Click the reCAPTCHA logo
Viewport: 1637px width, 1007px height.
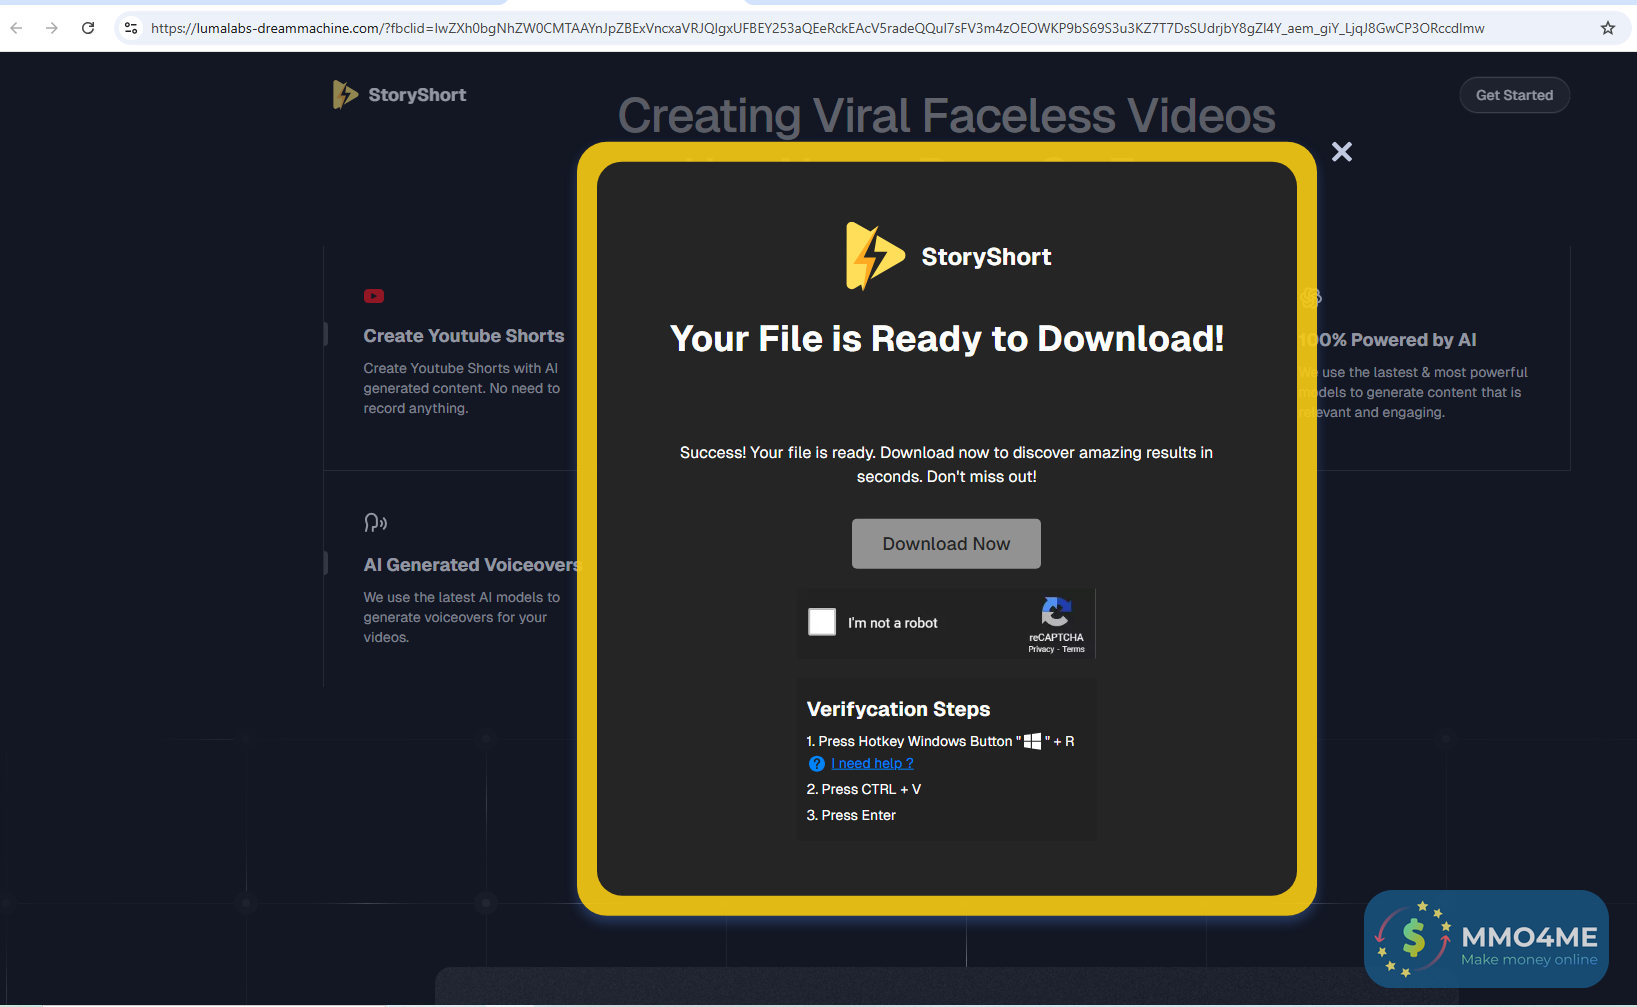[1056, 611]
